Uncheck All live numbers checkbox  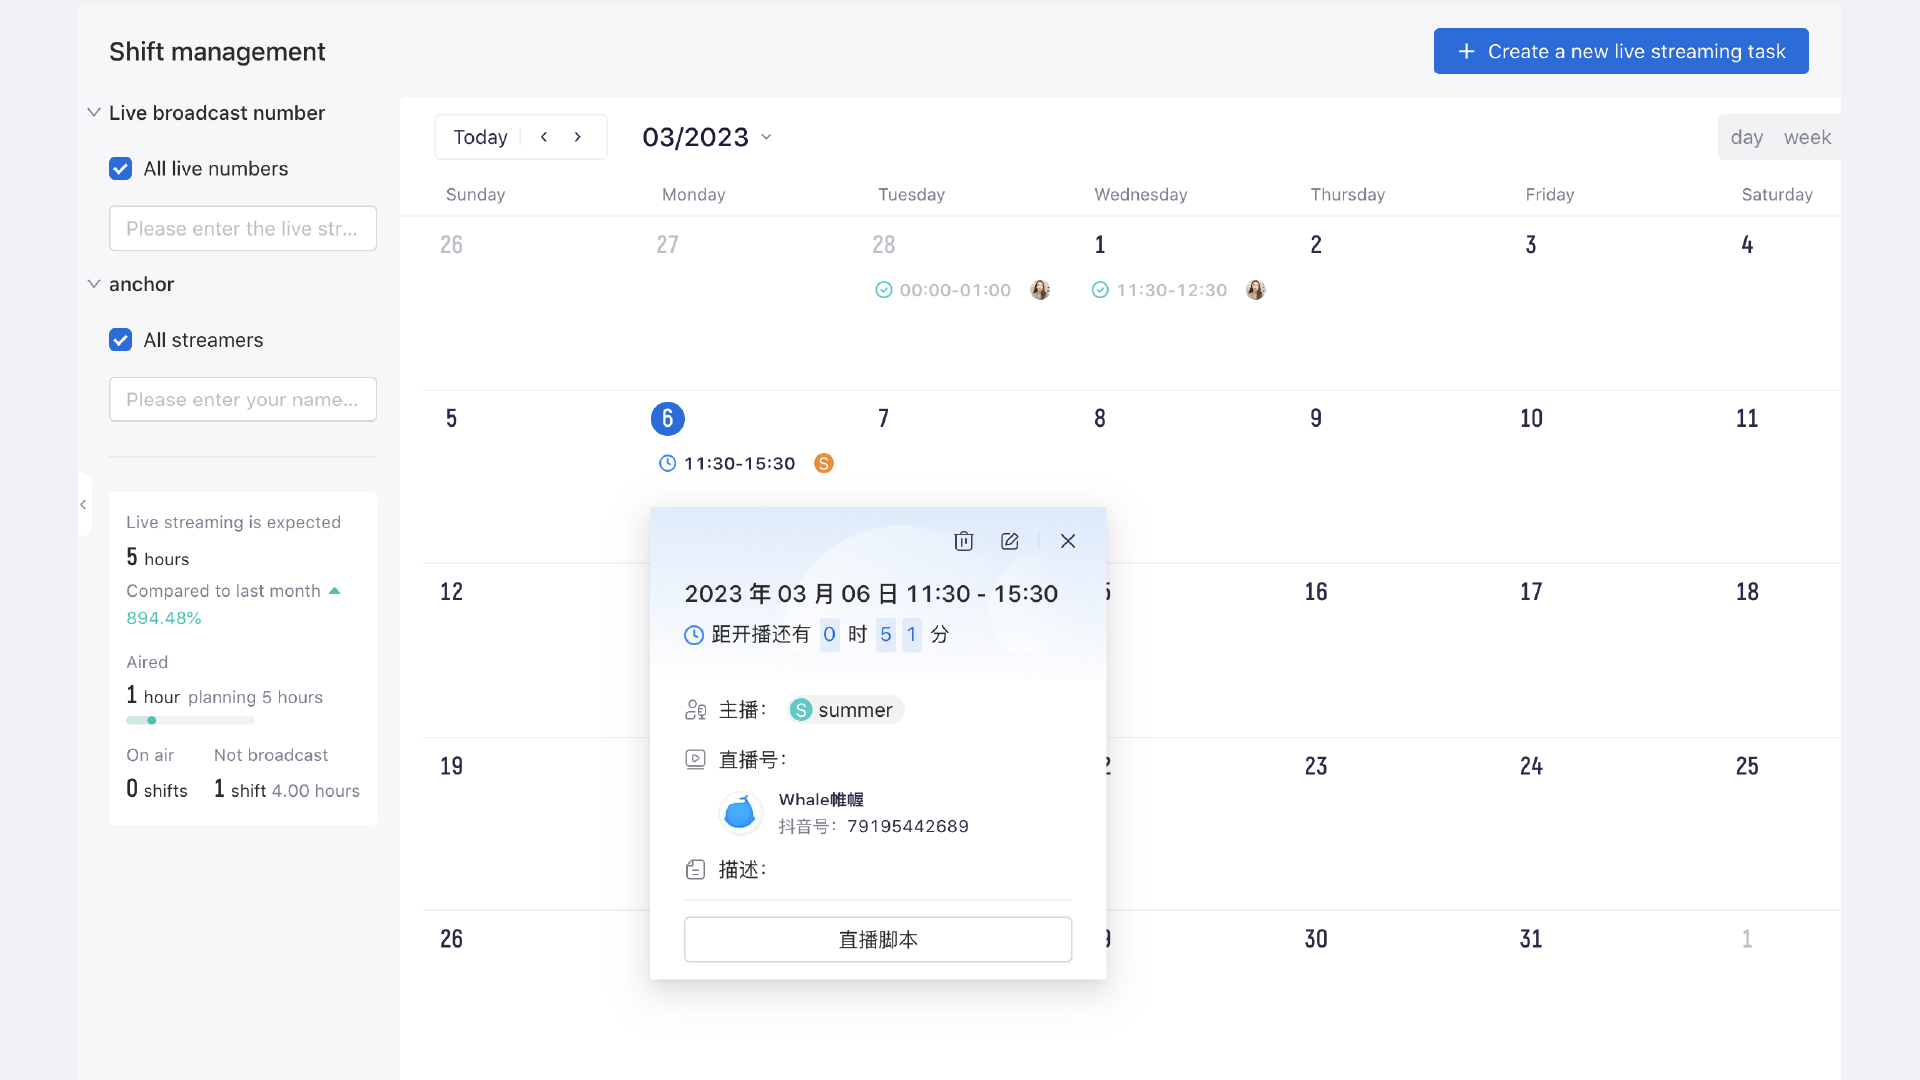coord(121,169)
